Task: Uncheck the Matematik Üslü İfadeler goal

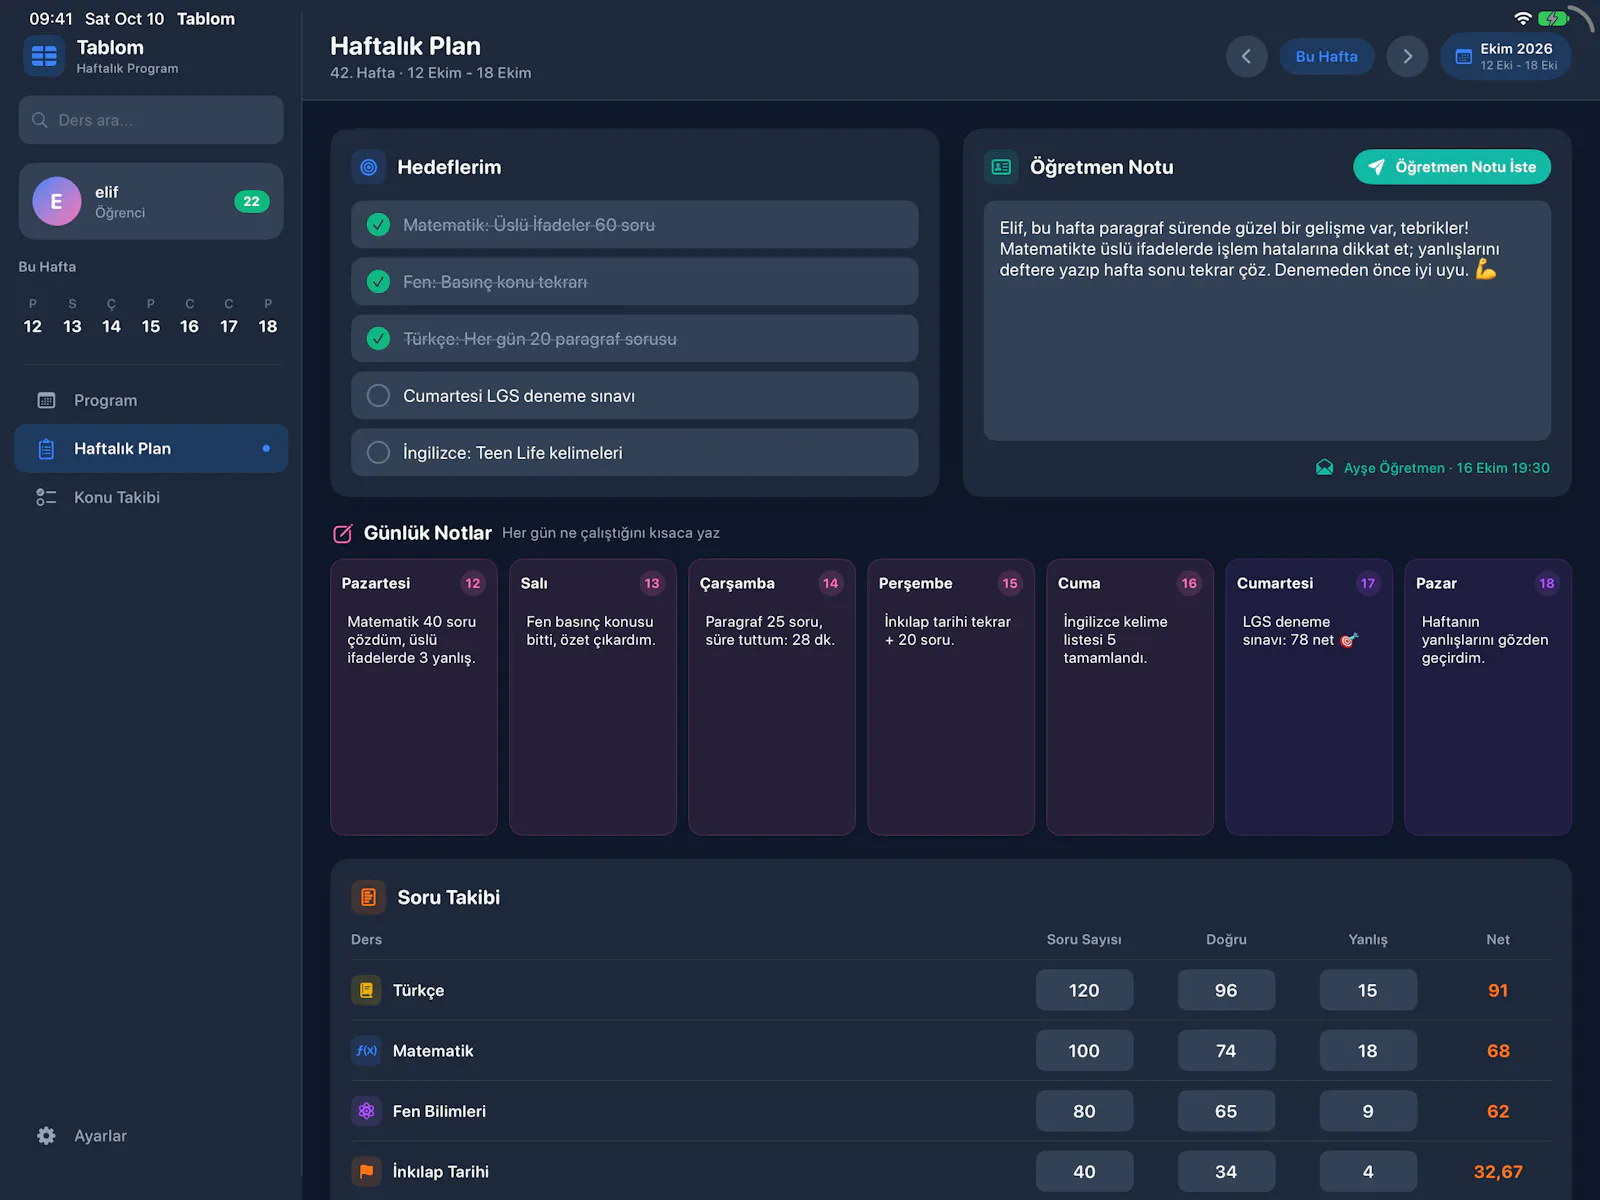Action: coord(378,225)
